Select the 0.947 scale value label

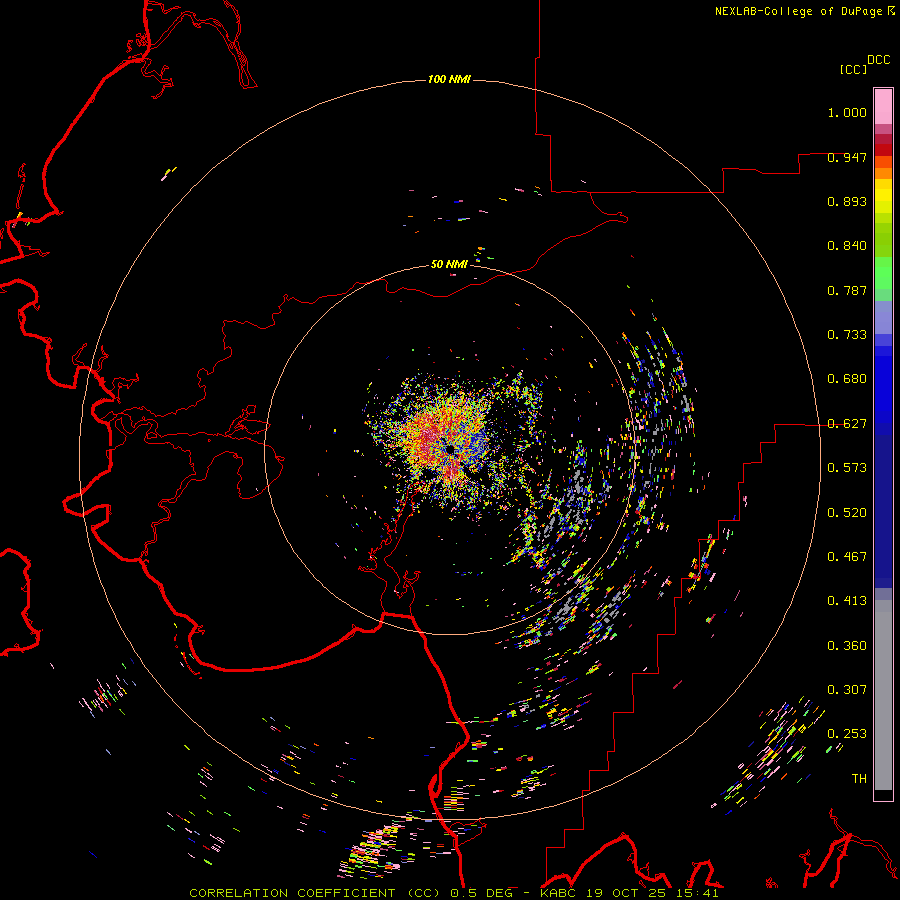[x=847, y=157]
